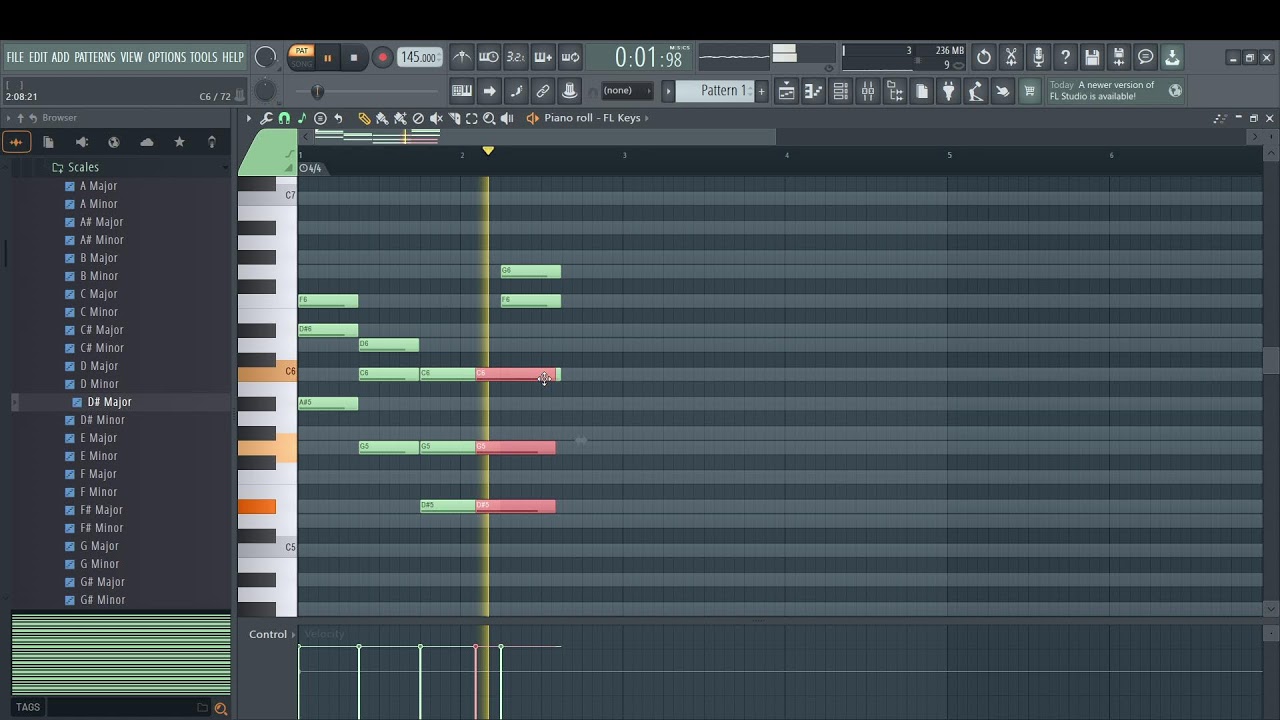Open the VIEW menu
The image size is (1280, 720).
point(132,57)
